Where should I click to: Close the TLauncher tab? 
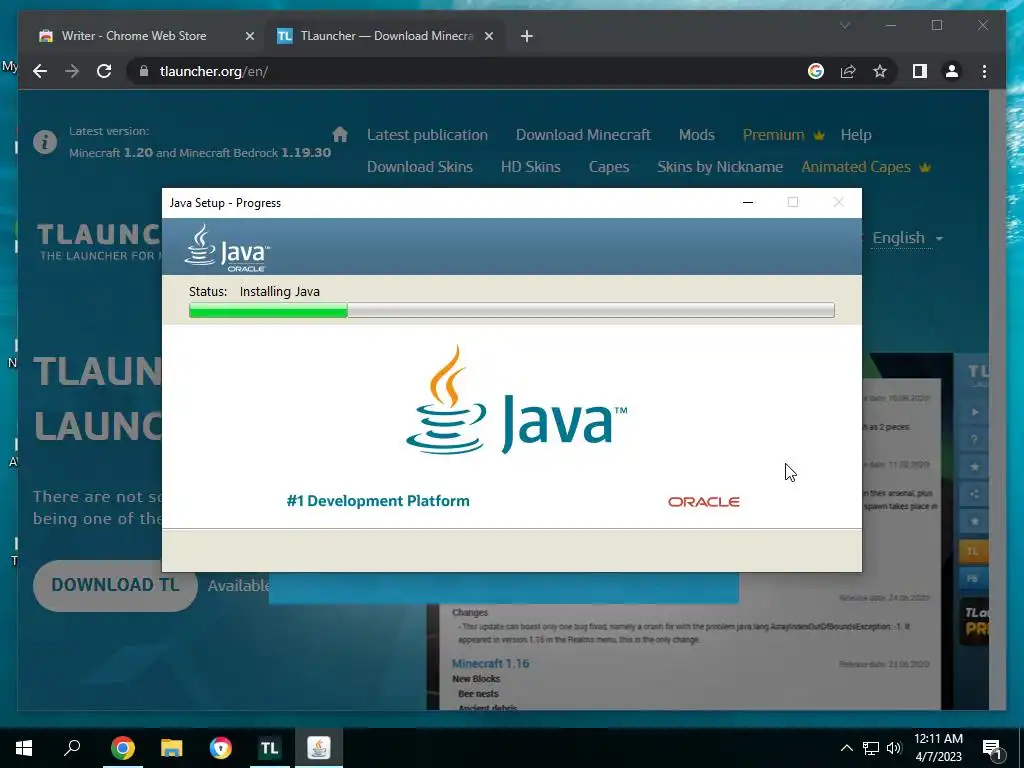point(488,36)
